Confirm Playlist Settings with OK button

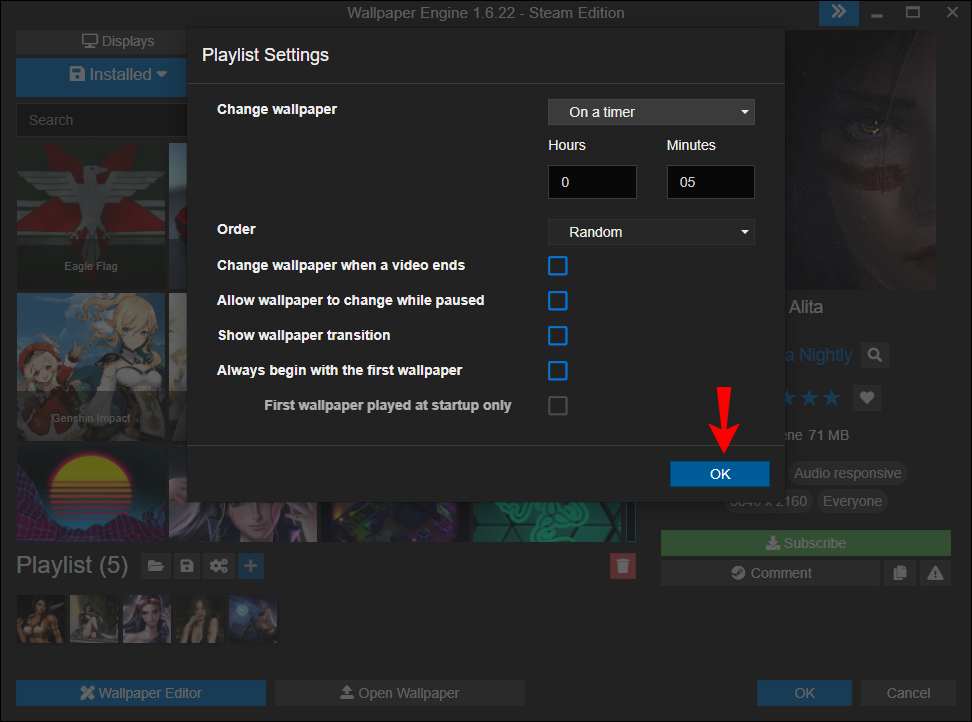[x=720, y=474]
